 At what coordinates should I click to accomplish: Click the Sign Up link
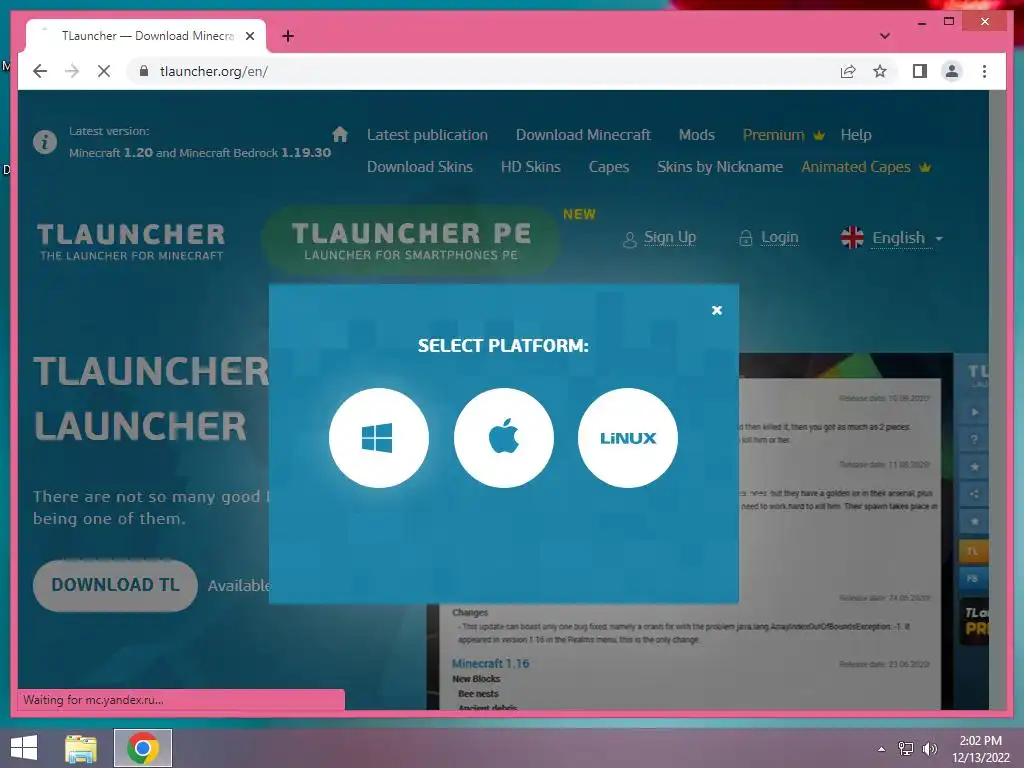pyautogui.click(x=669, y=237)
